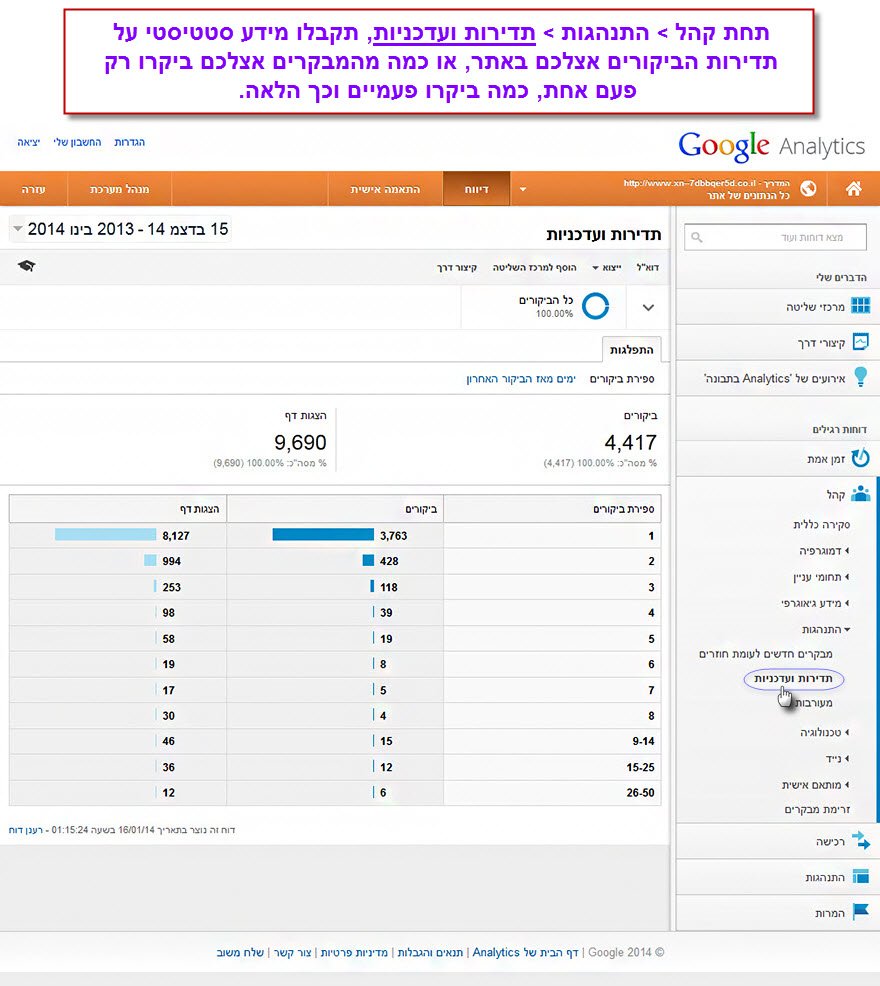Click the מצא דוחות ועוד search field

click(x=775, y=237)
